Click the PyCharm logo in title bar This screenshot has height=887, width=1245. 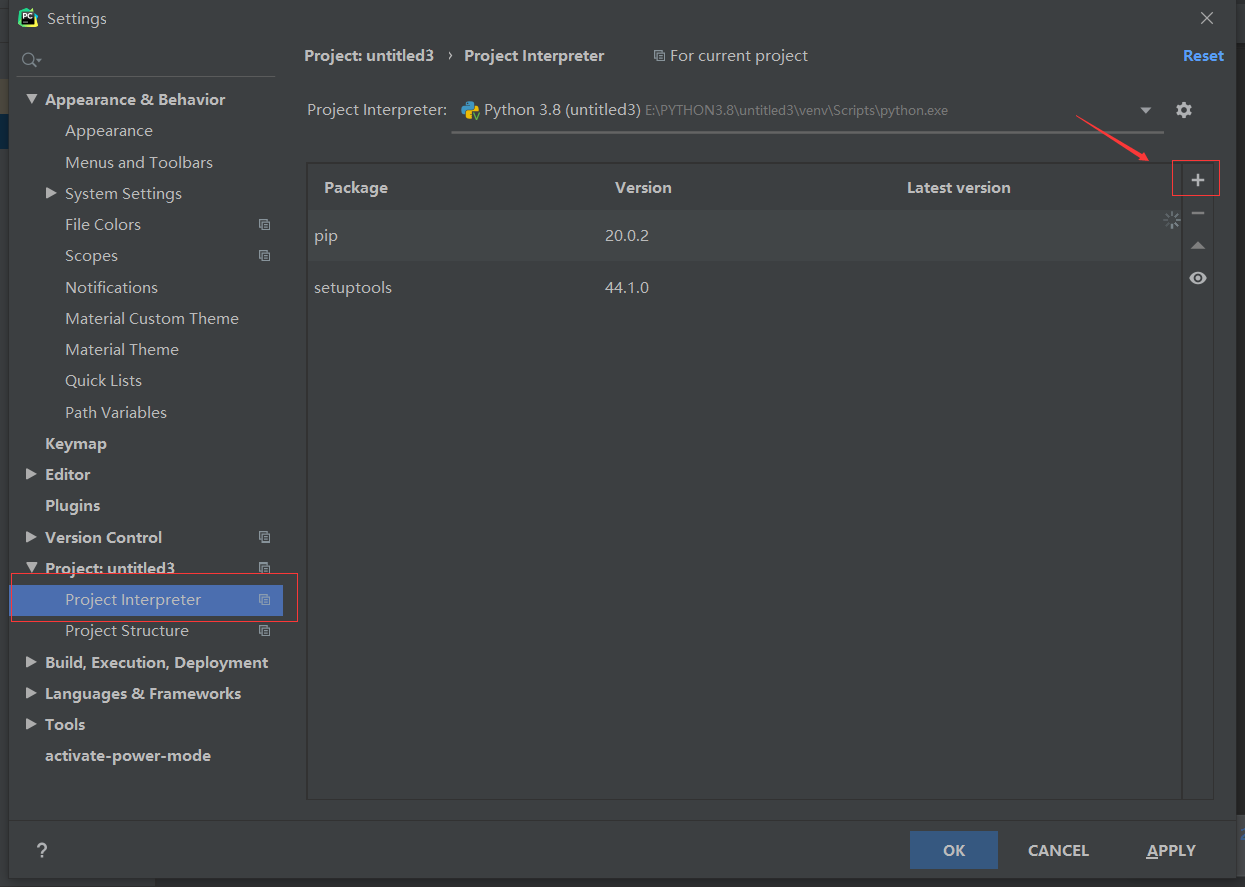[x=27, y=17]
